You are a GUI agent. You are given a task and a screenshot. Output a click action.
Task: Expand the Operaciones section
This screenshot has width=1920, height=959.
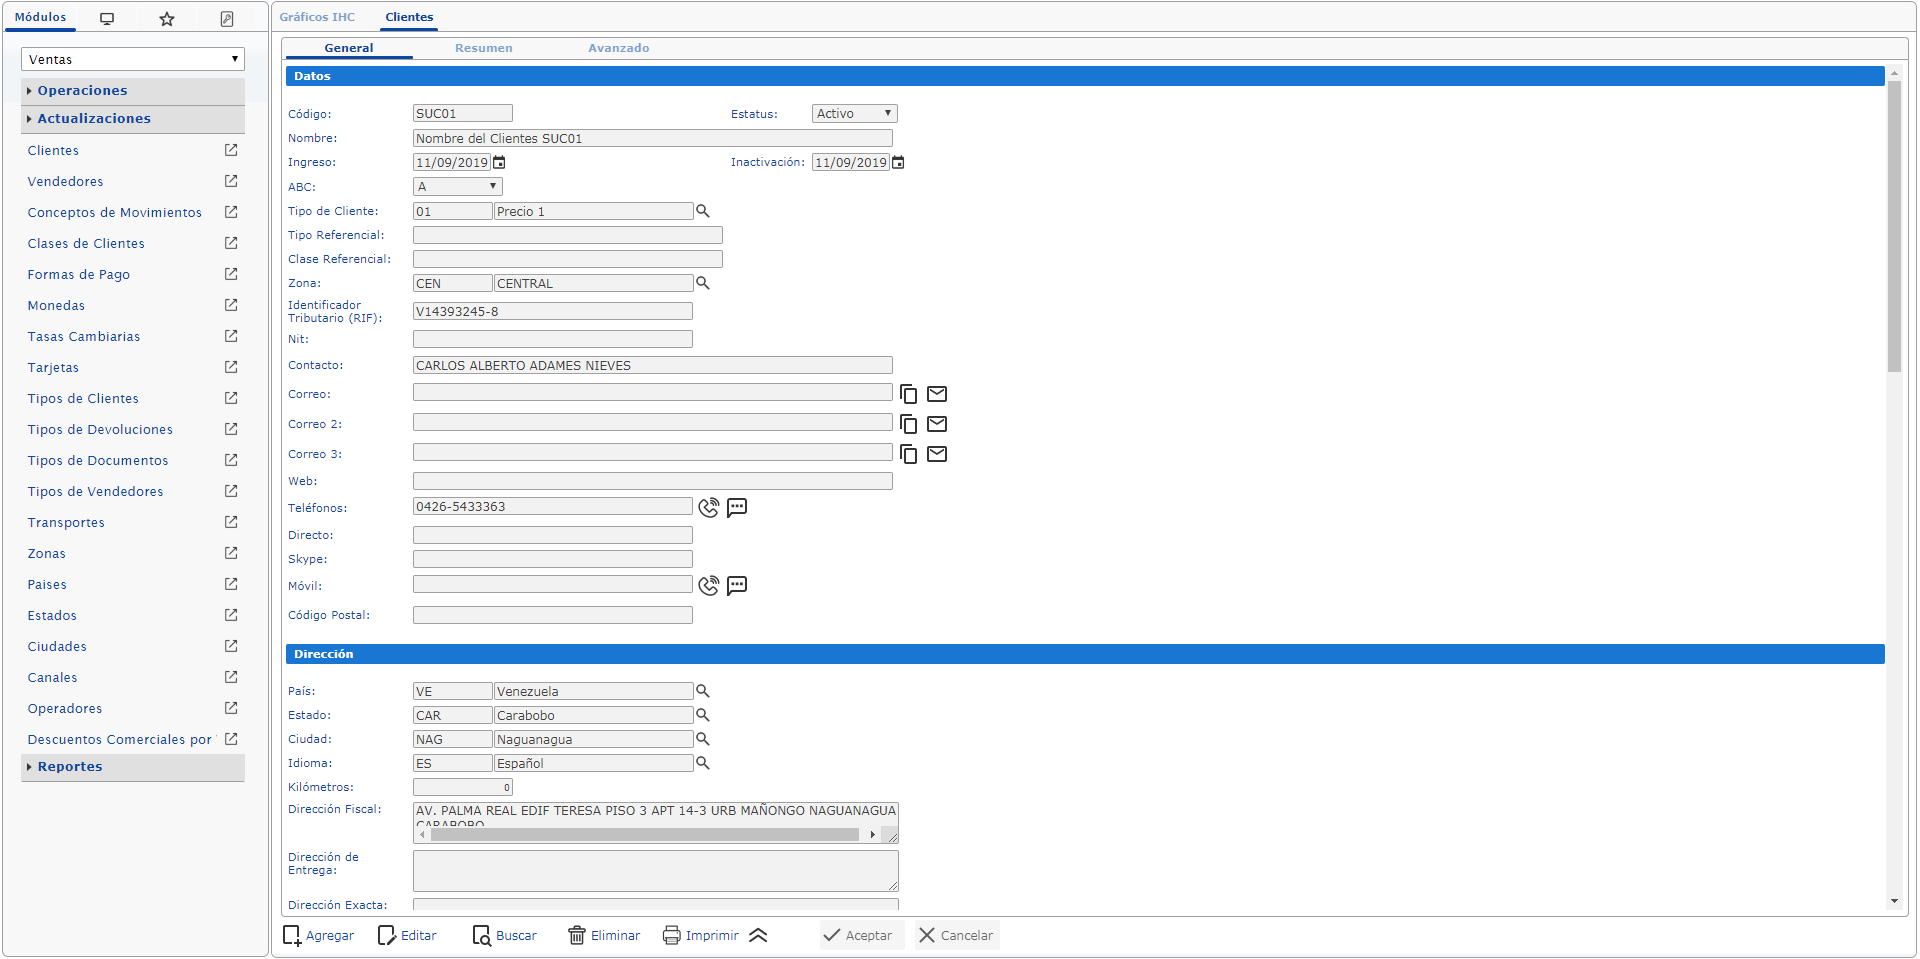tap(82, 91)
